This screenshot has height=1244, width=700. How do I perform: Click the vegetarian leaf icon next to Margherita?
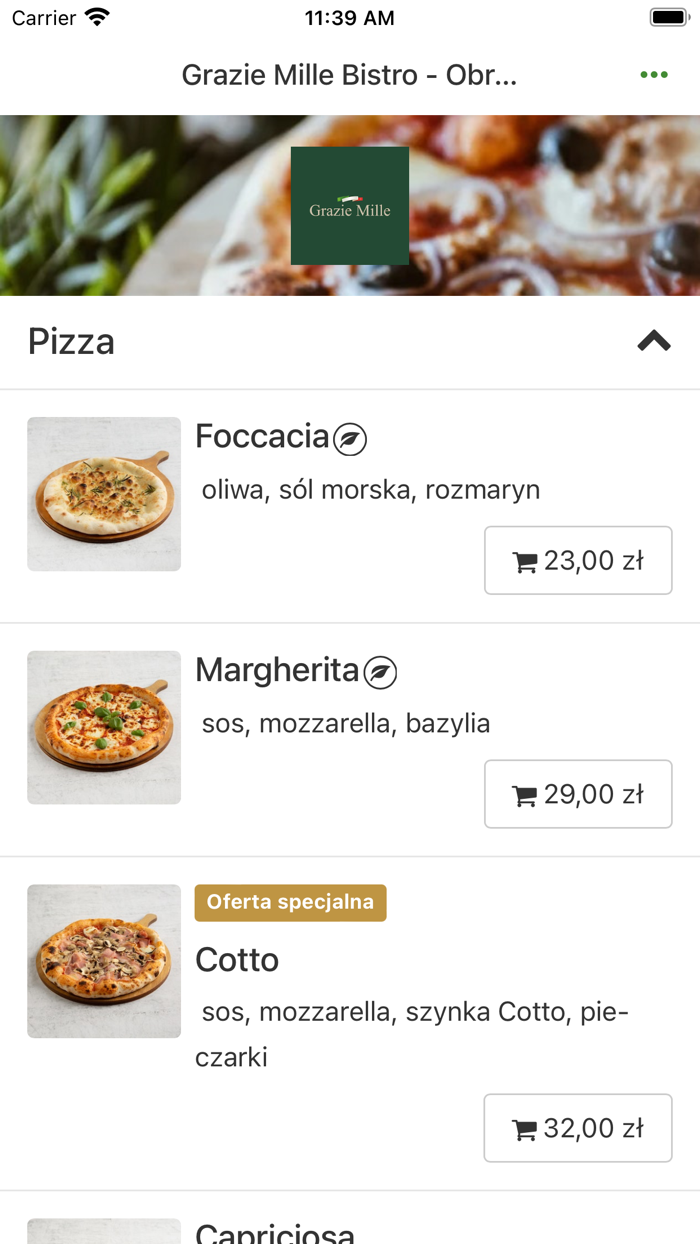coord(379,672)
